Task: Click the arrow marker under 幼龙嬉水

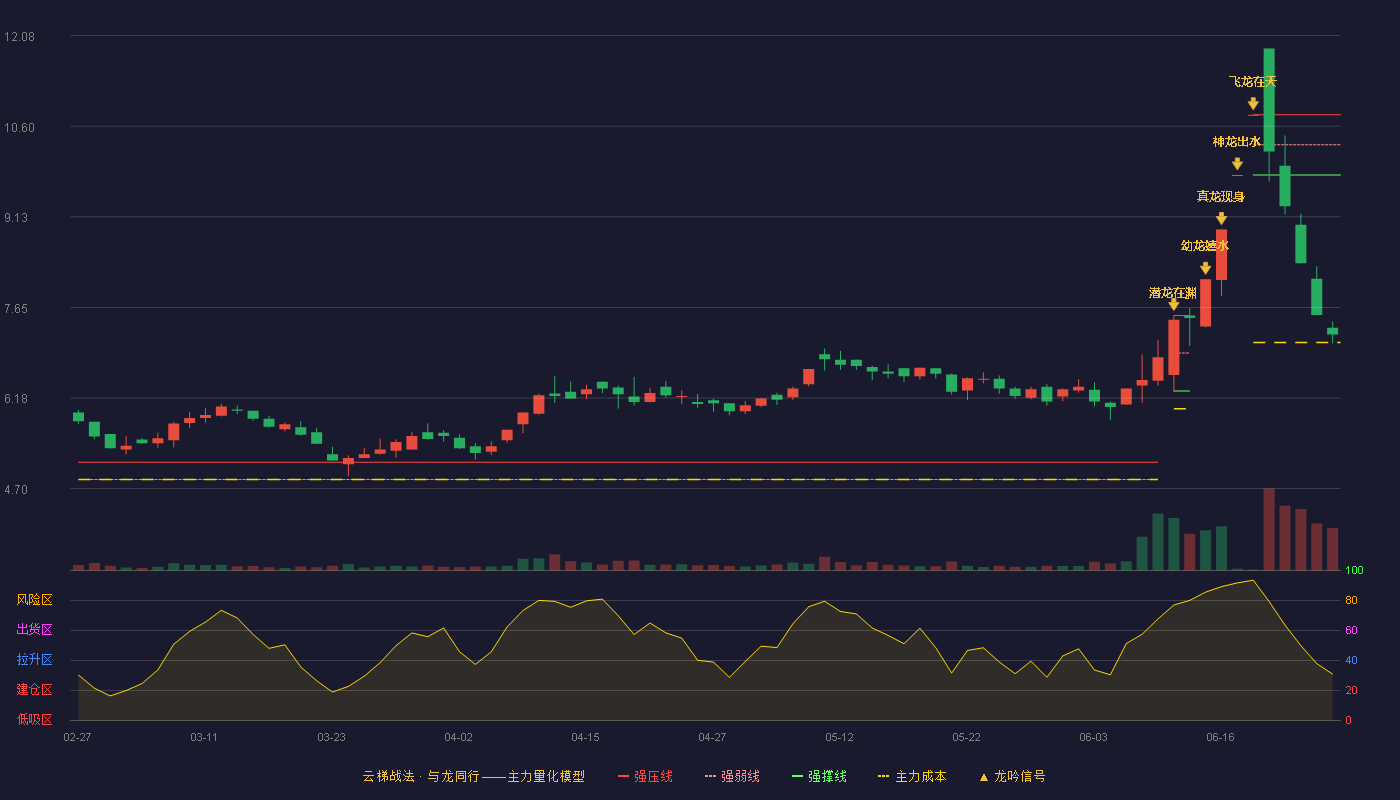Action: click(1205, 268)
